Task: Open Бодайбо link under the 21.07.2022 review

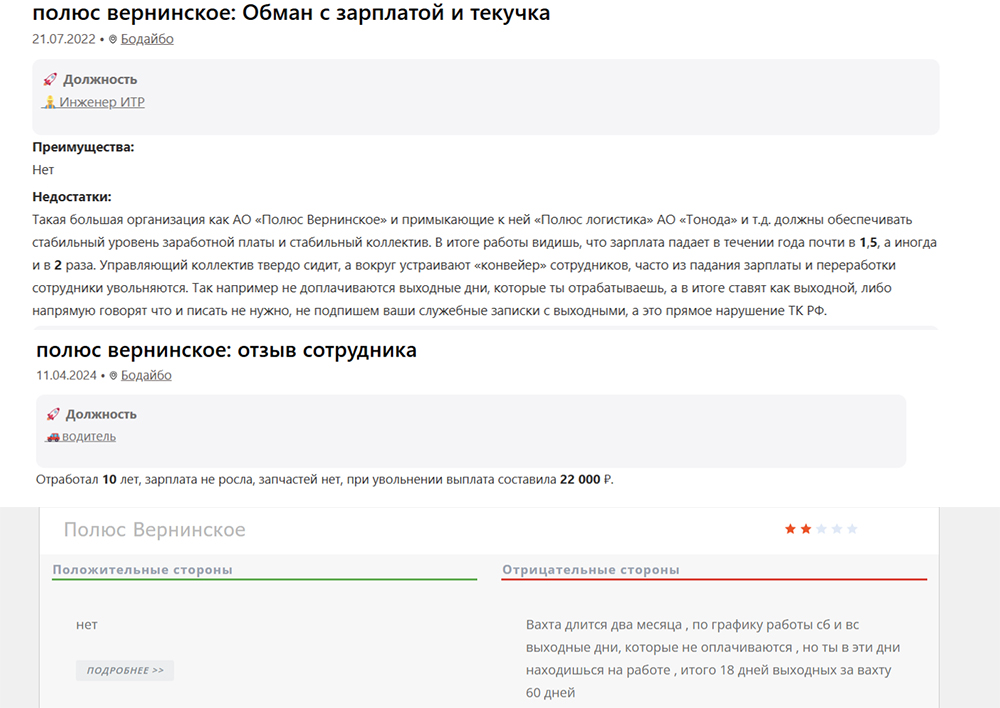Action: (147, 39)
